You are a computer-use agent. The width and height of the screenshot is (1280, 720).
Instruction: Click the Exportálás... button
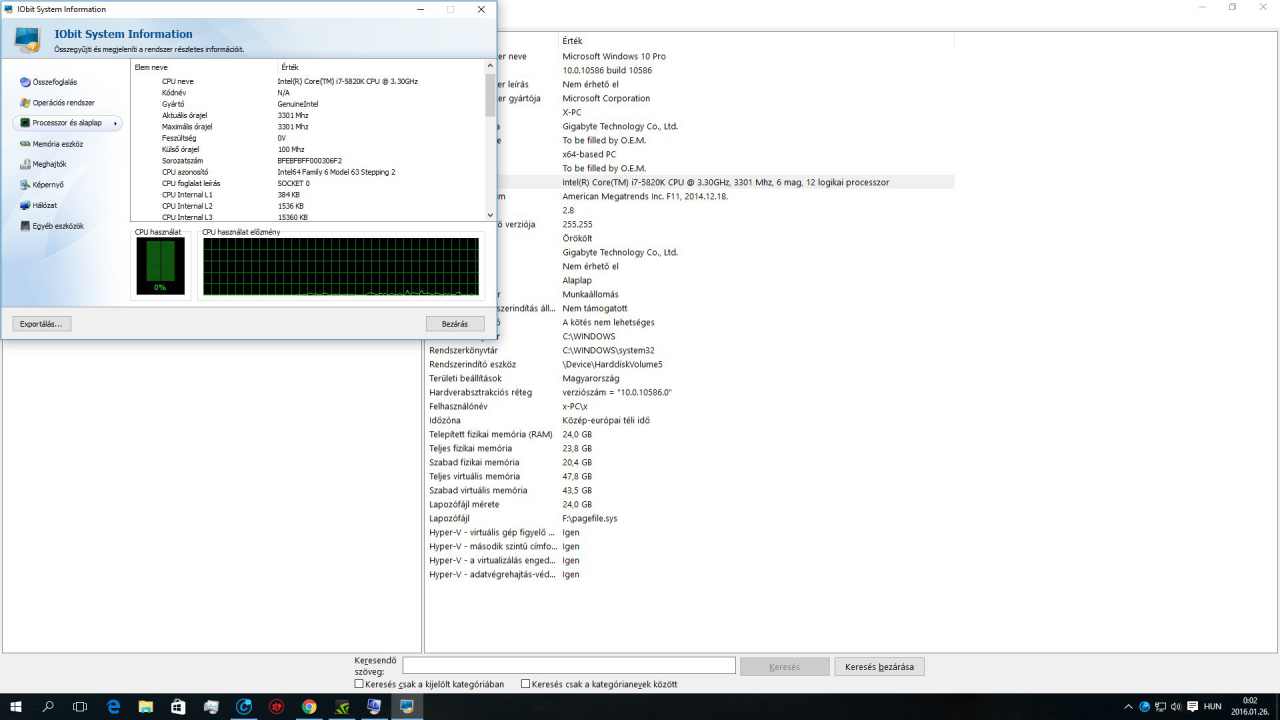coord(42,324)
